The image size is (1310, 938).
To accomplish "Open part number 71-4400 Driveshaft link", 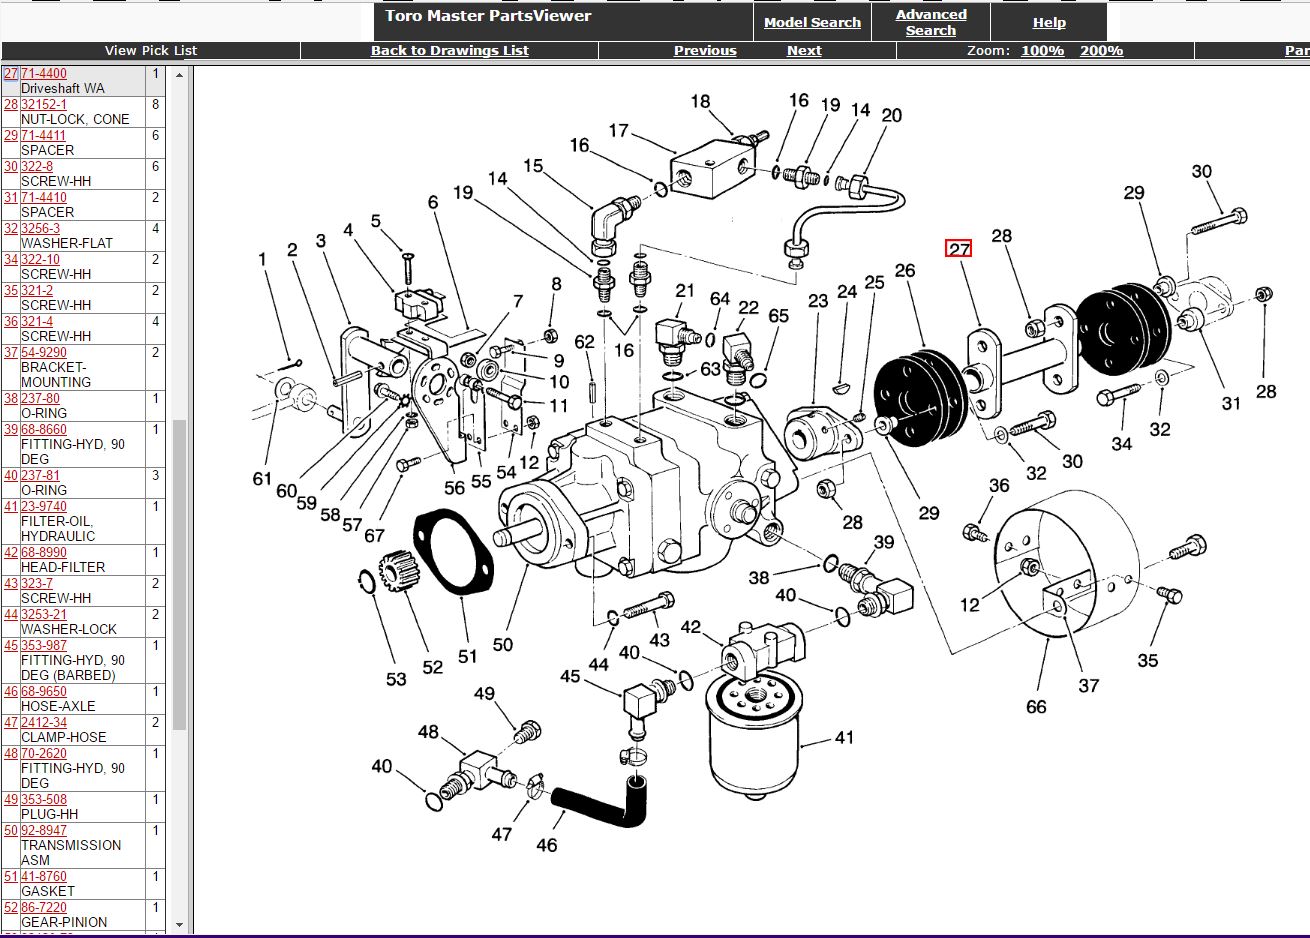I will click(44, 73).
